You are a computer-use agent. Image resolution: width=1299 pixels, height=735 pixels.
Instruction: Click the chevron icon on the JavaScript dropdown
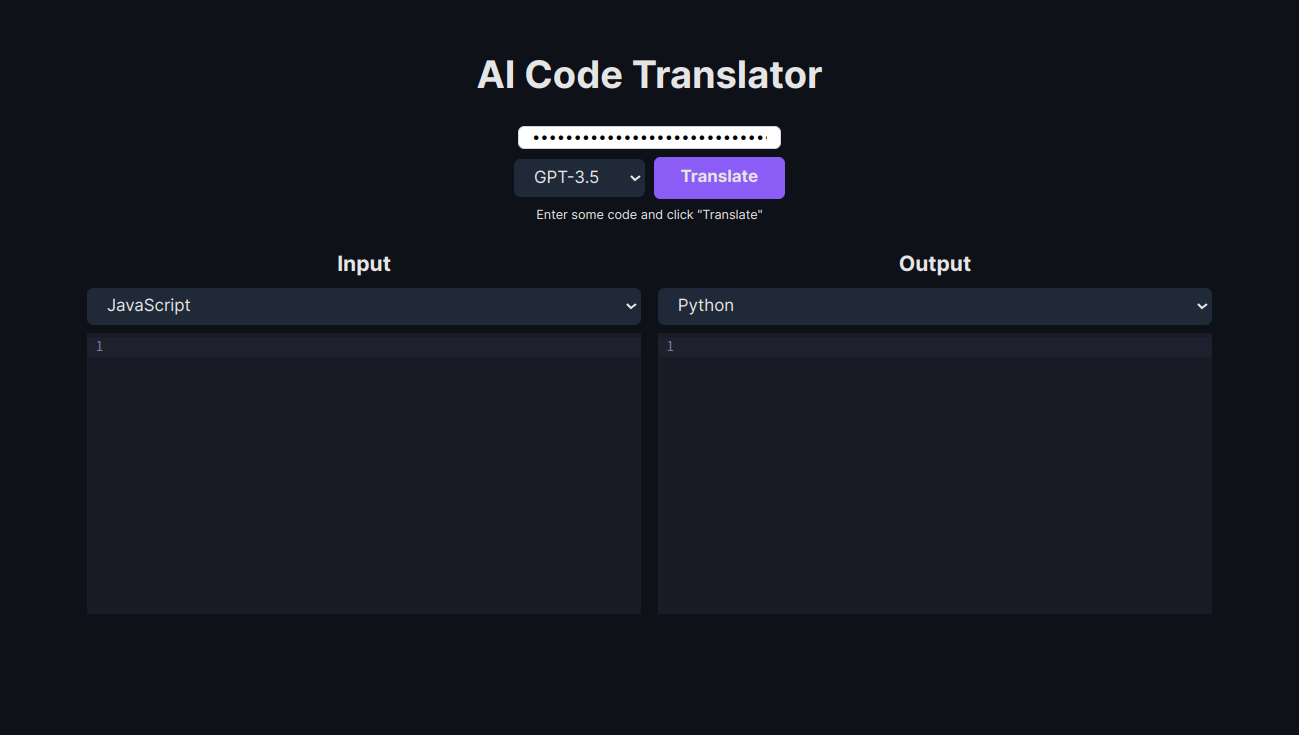(x=630, y=306)
